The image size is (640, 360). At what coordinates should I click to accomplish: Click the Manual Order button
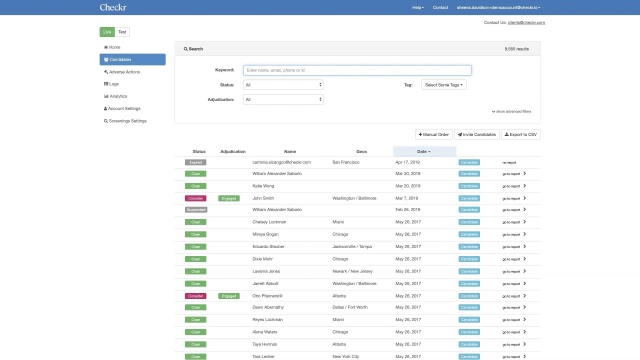[433, 134]
